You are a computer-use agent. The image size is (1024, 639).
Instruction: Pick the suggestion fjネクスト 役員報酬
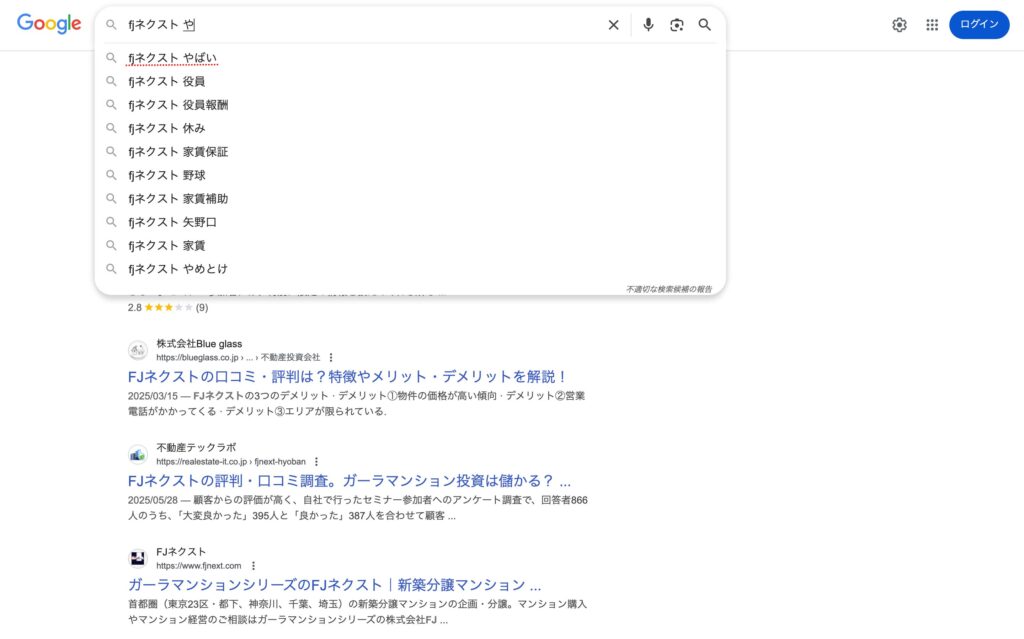click(178, 105)
